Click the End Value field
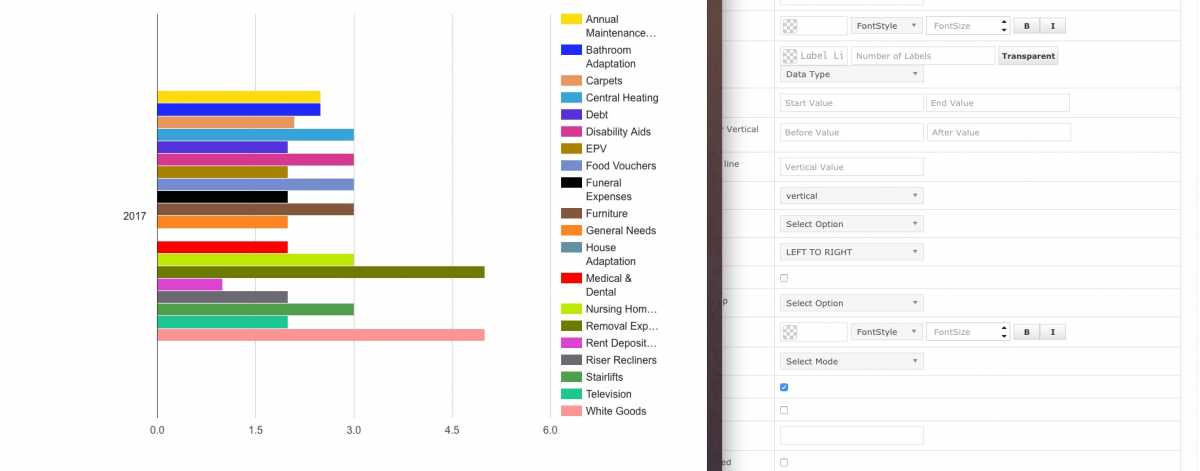Screen dimensions: 1200x471 coord(998,103)
